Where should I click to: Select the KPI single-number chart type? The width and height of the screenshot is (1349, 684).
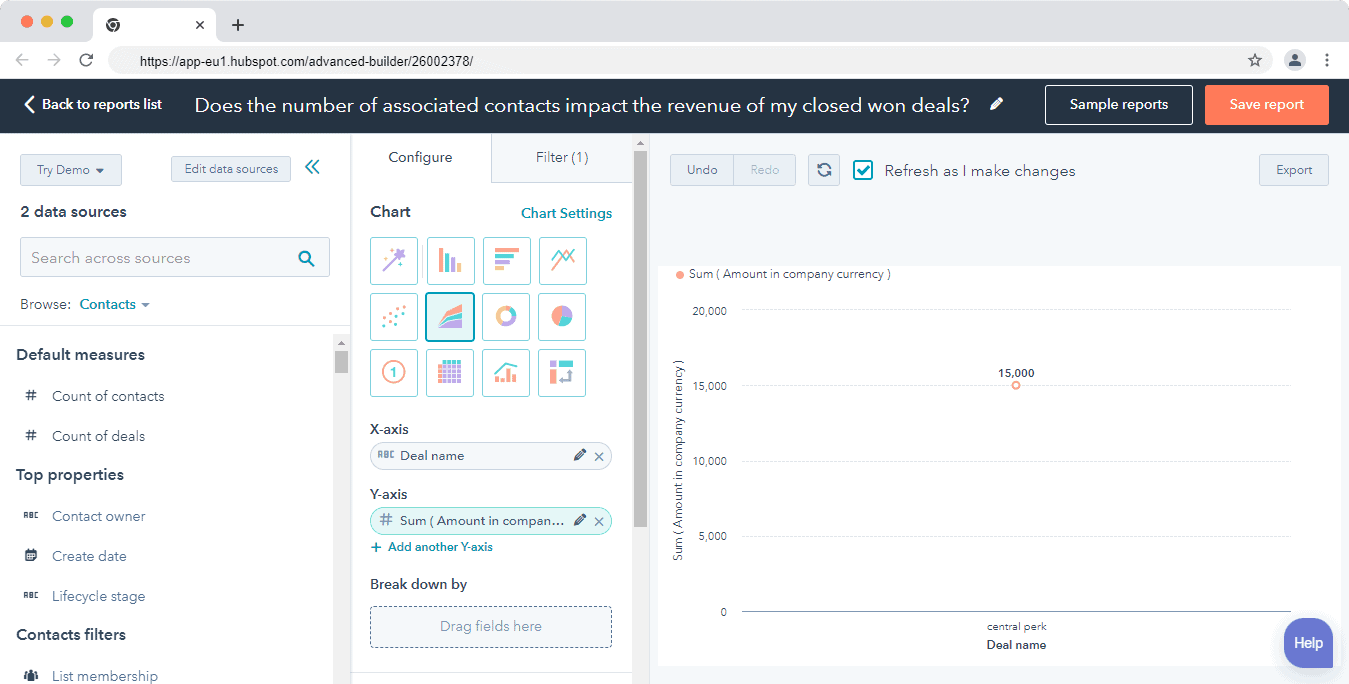pyautogui.click(x=393, y=373)
